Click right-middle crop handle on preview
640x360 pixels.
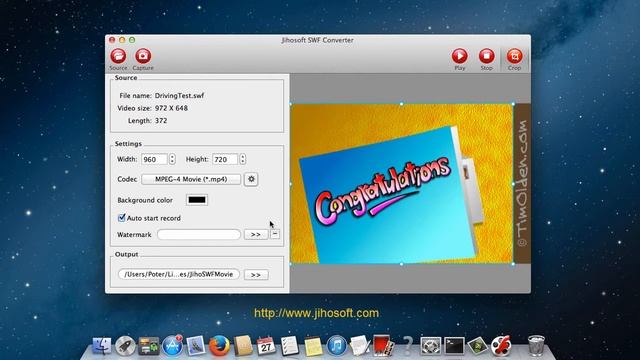[x=513, y=184]
